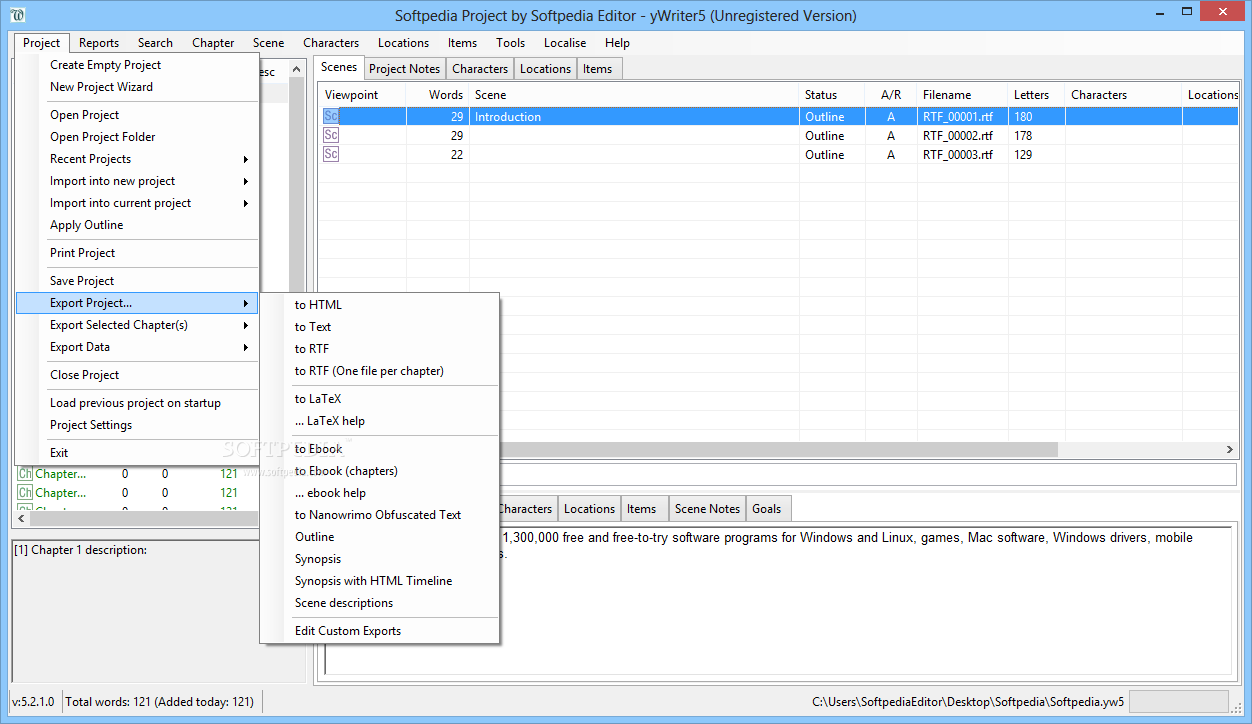Export Synopsis with HTML Timeline
This screenshot has height=724, width=1252.
tap(380, 581)
